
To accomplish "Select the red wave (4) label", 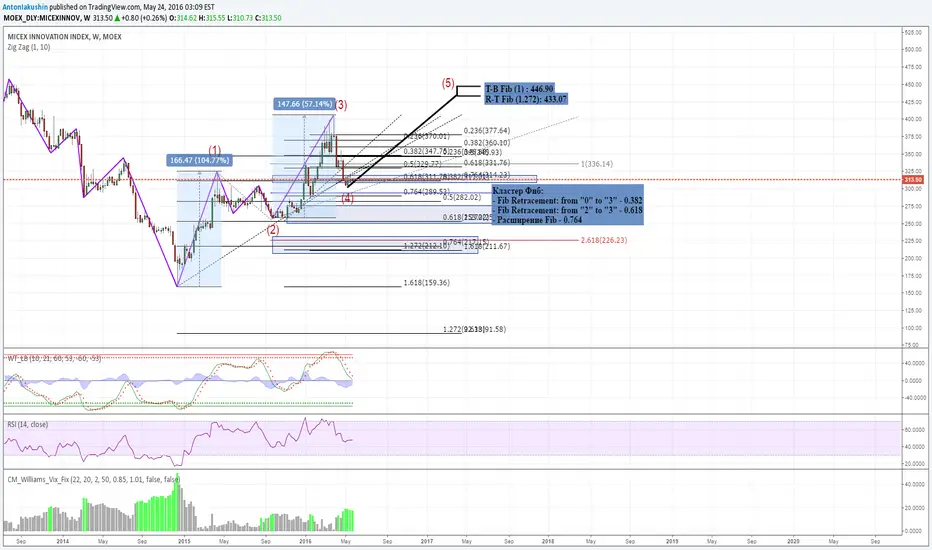I will click(348, 199).
